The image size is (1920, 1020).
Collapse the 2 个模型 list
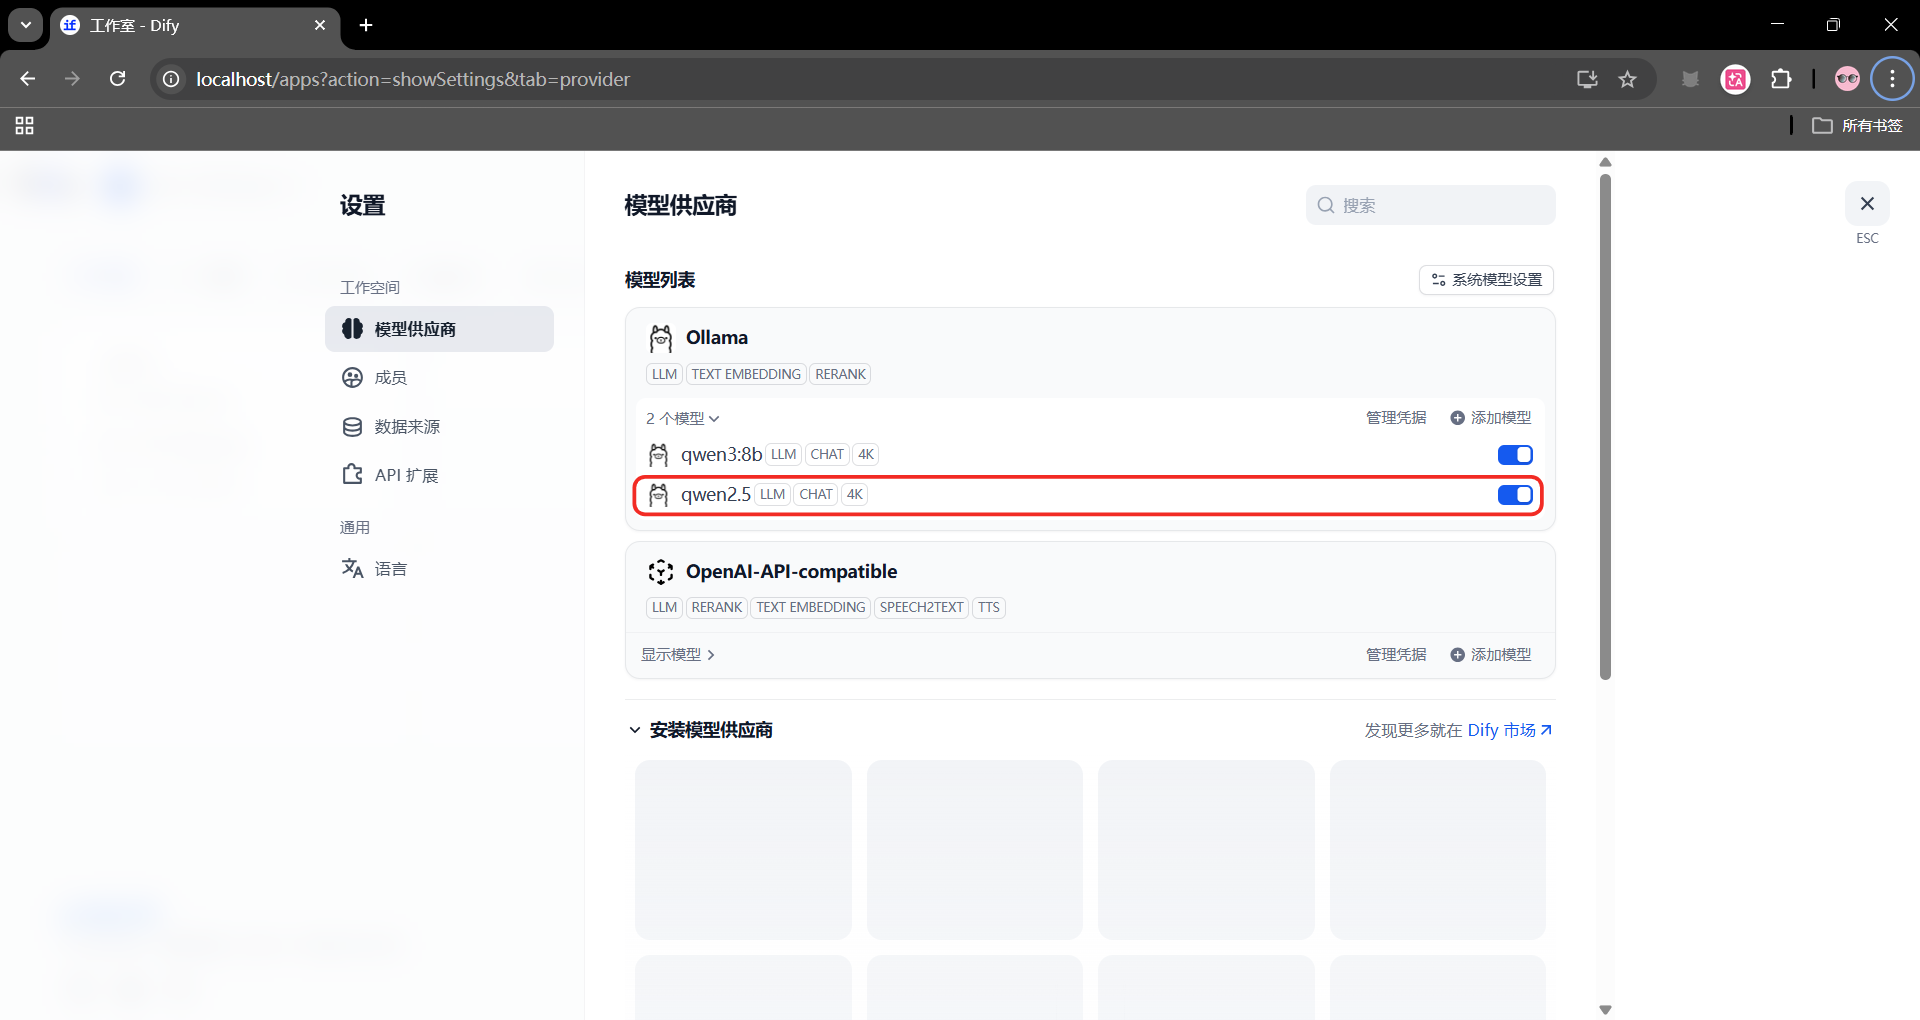683,419
